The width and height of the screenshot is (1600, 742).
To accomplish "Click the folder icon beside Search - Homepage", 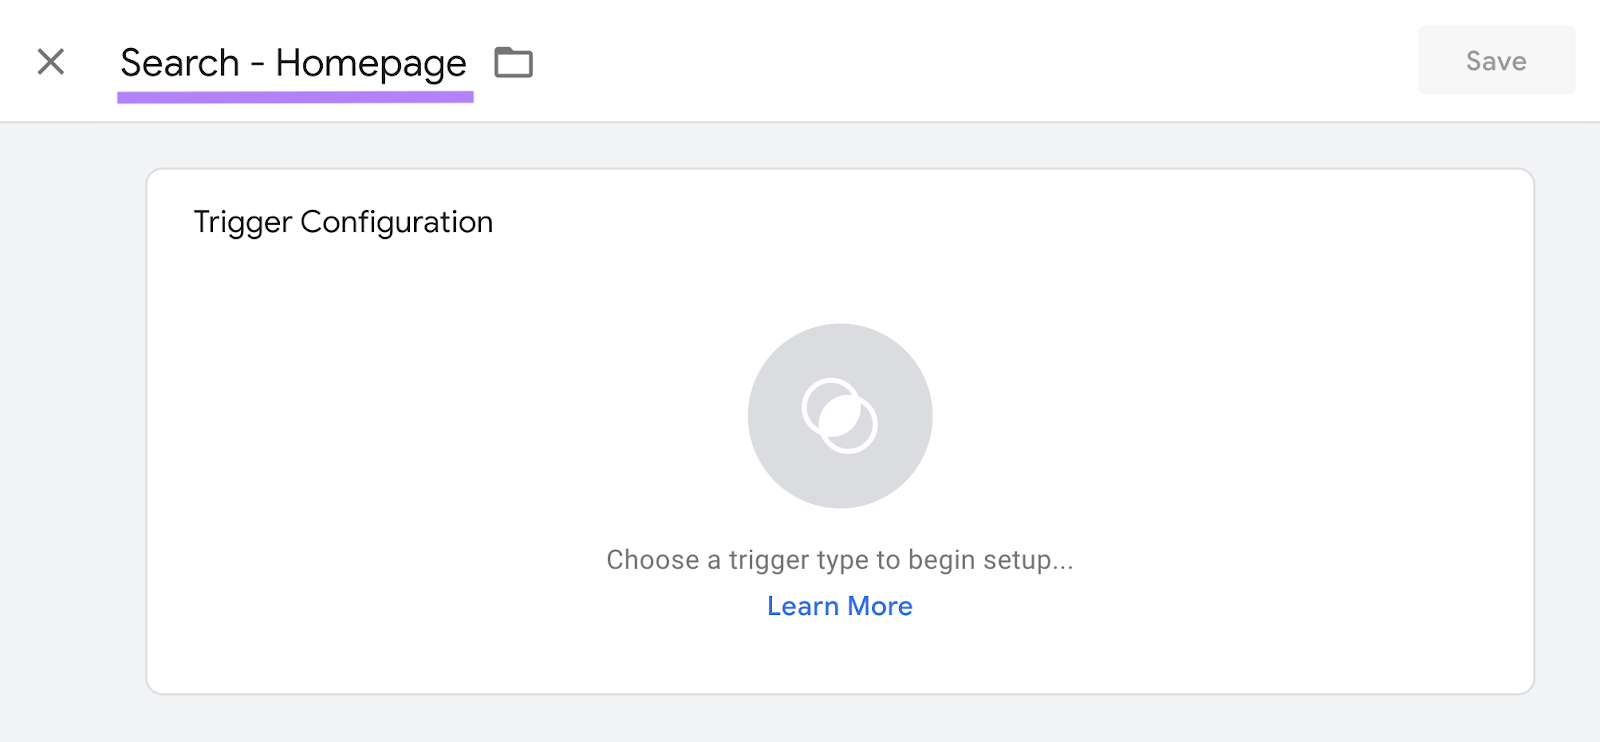I will (x=513, y=62).
